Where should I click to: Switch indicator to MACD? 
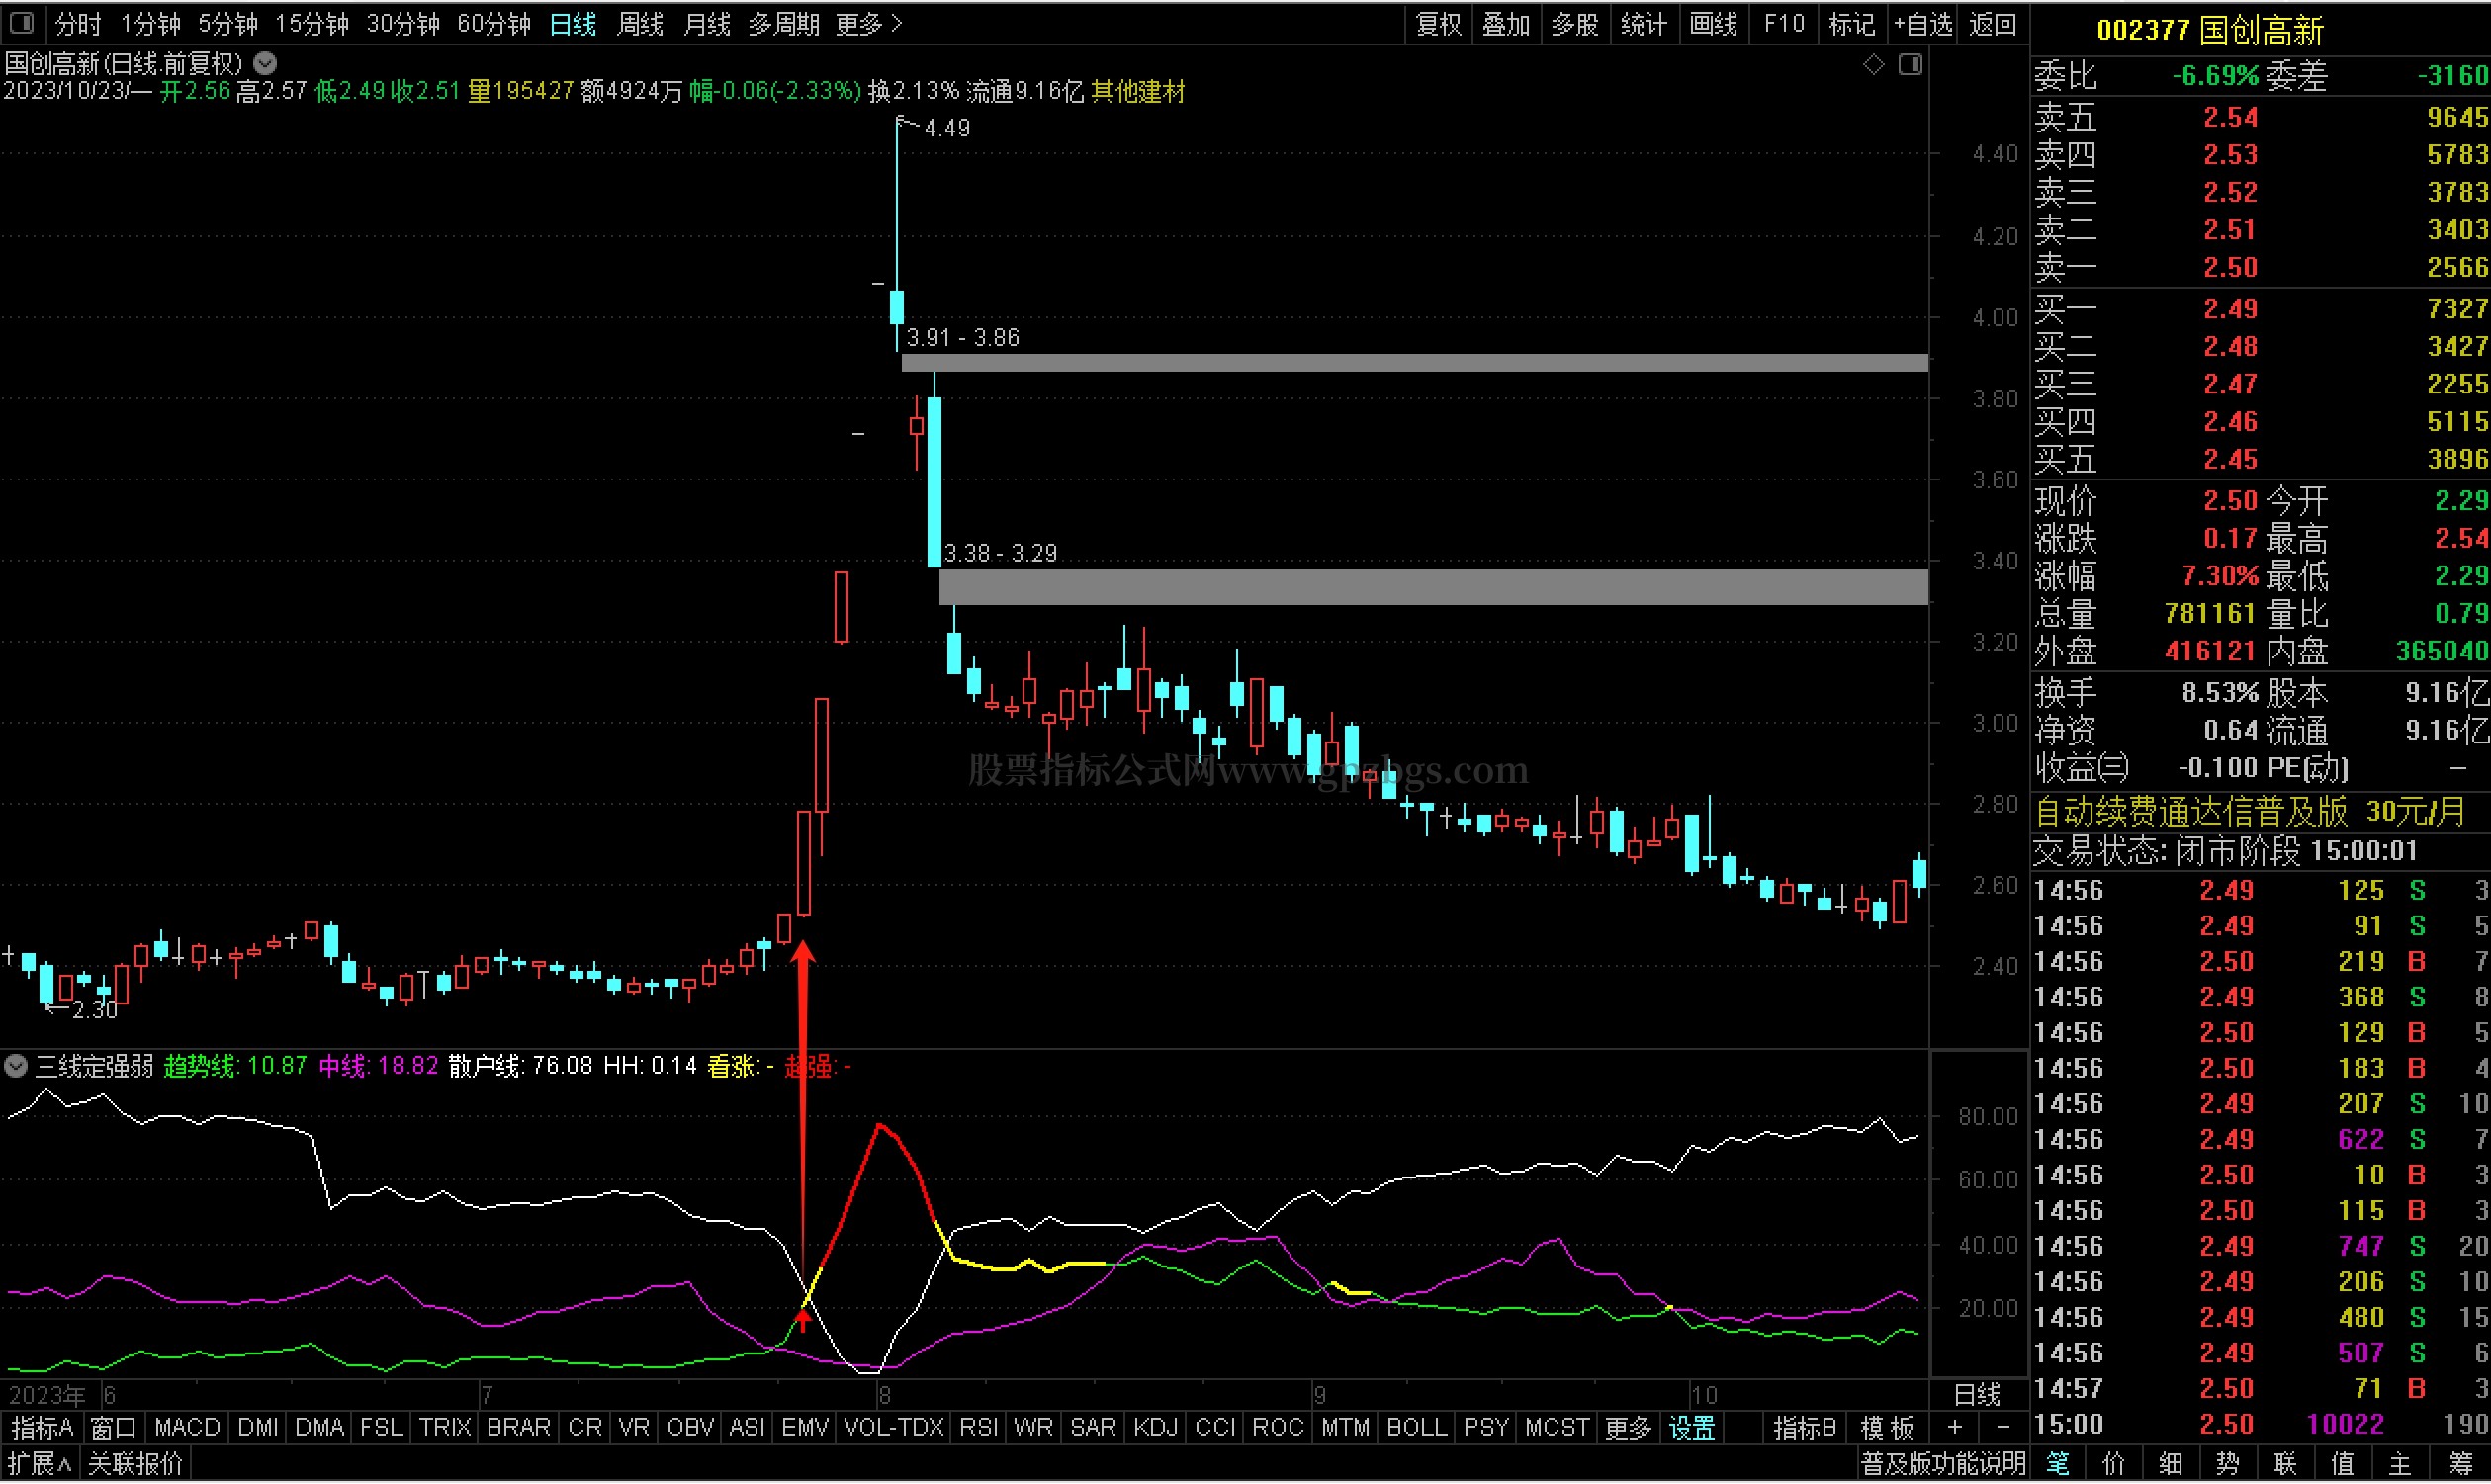coord(187,1429)
